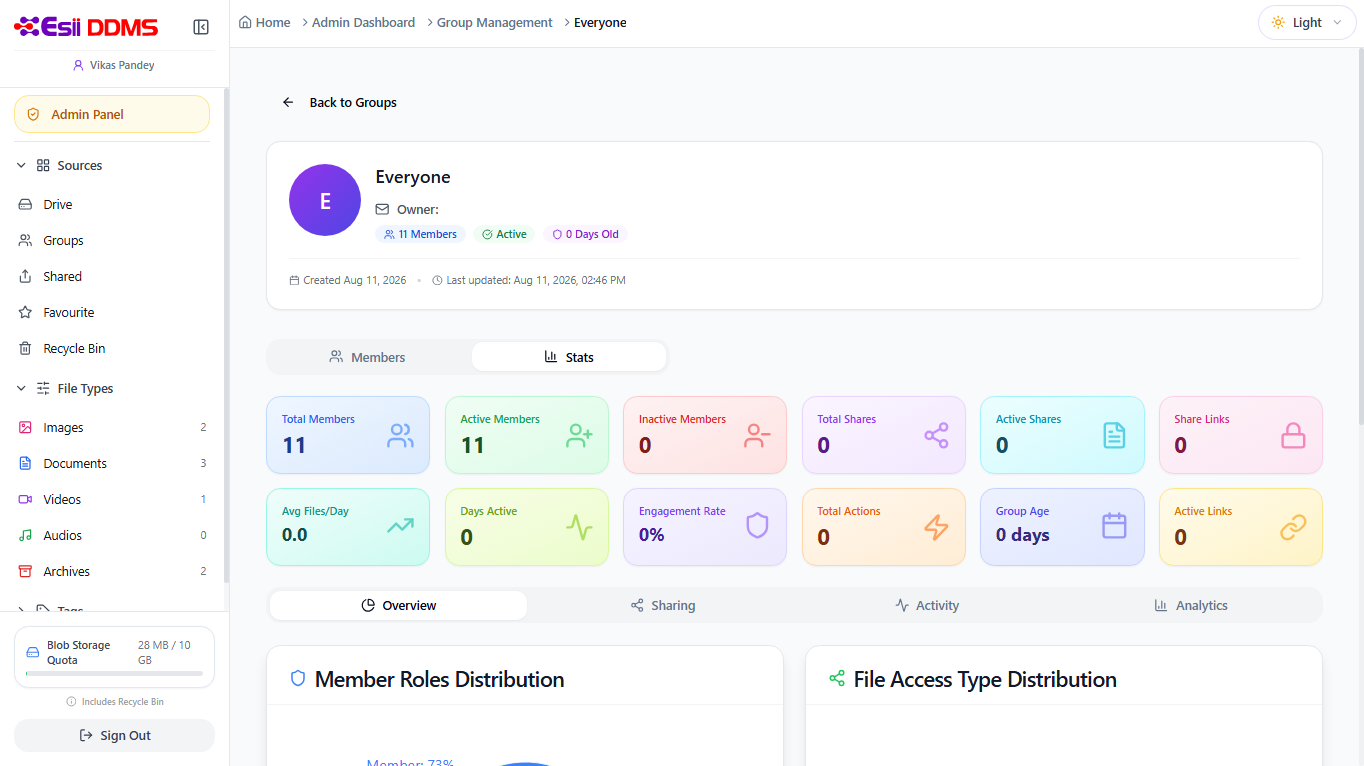The height and width of the screenshot is (766, 1364).
Task: Click the Blob Storage Quota drive icon
Action: coord(33,652)
